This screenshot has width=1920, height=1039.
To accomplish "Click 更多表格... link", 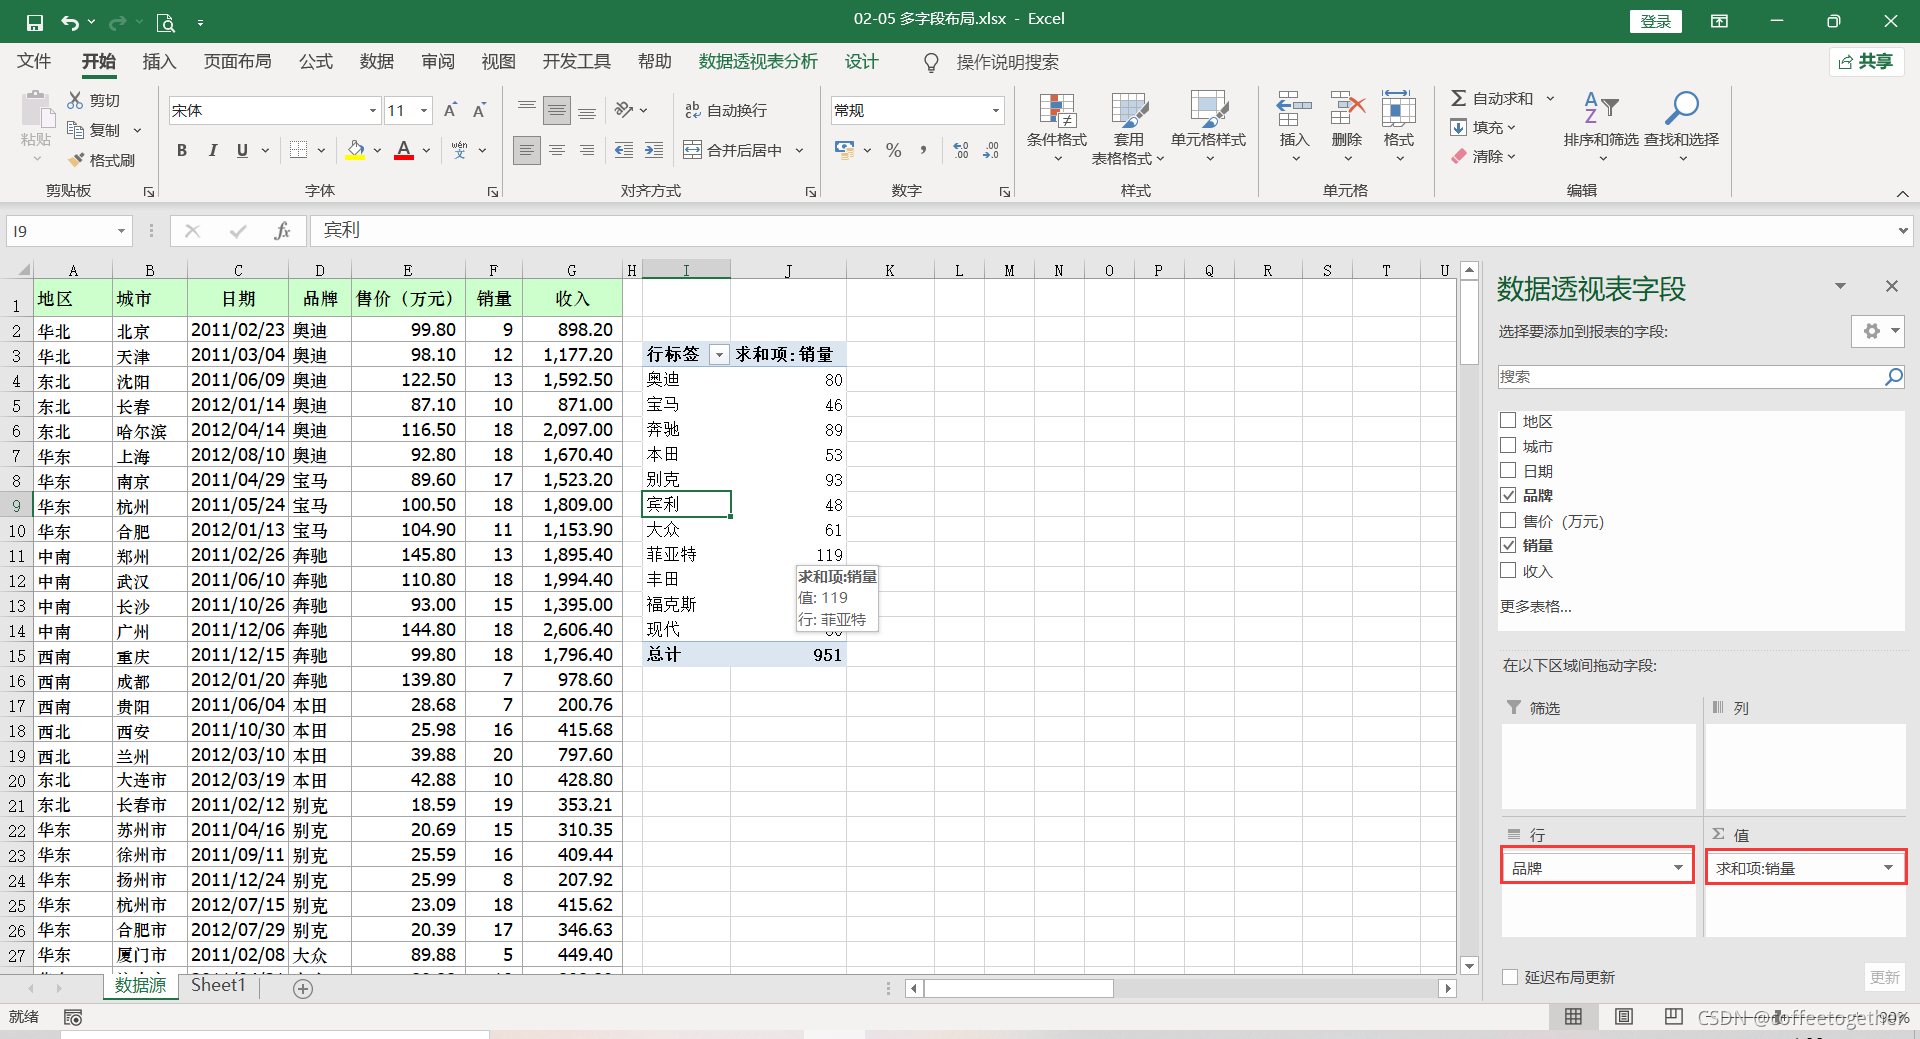I will (1536, 606).
